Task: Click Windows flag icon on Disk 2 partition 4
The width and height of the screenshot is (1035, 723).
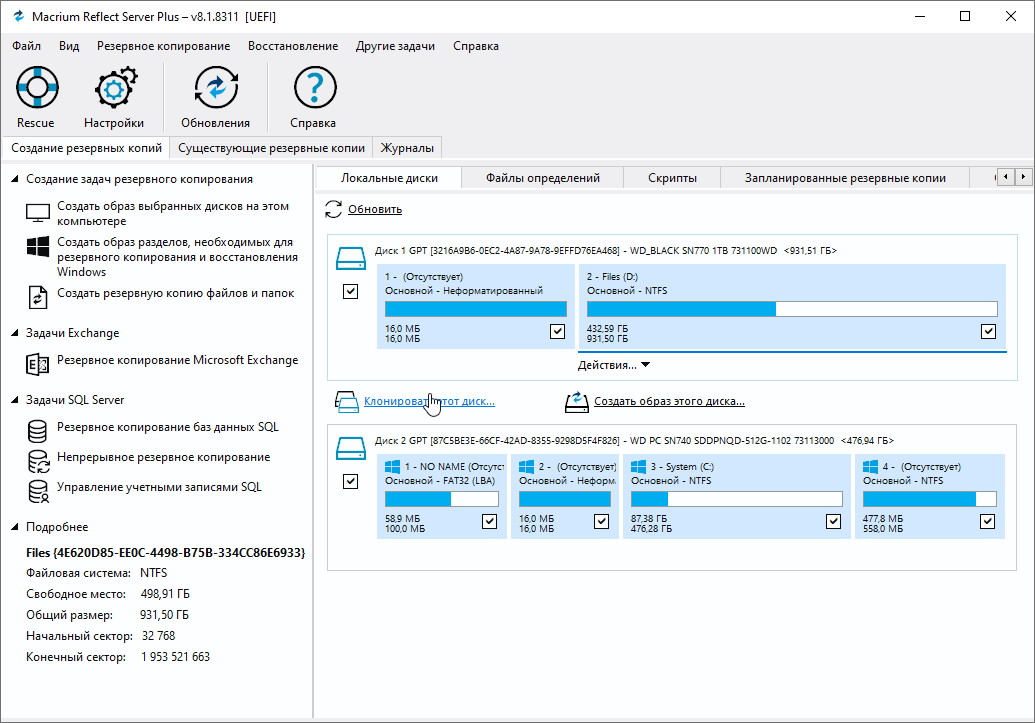Action: pyautogui.click(x=871, y=467)
